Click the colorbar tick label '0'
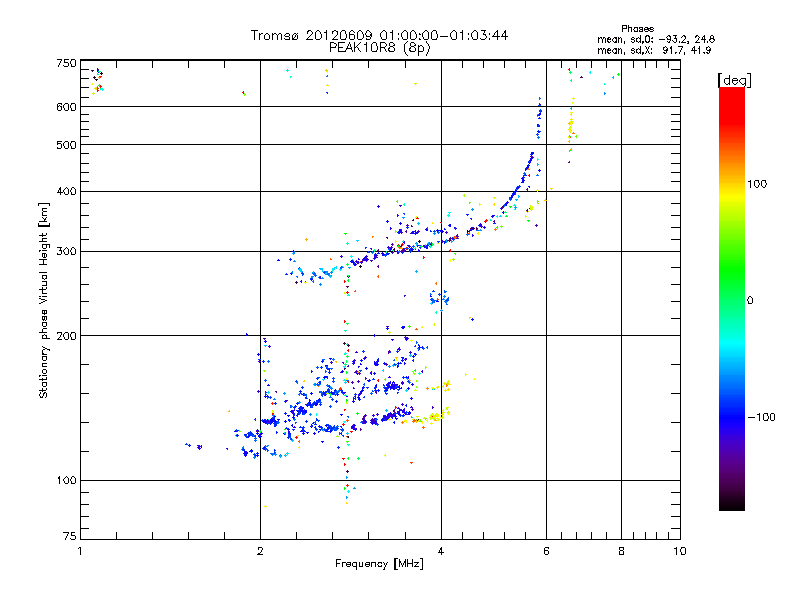800x600 pixels. [x=750, y=301]
